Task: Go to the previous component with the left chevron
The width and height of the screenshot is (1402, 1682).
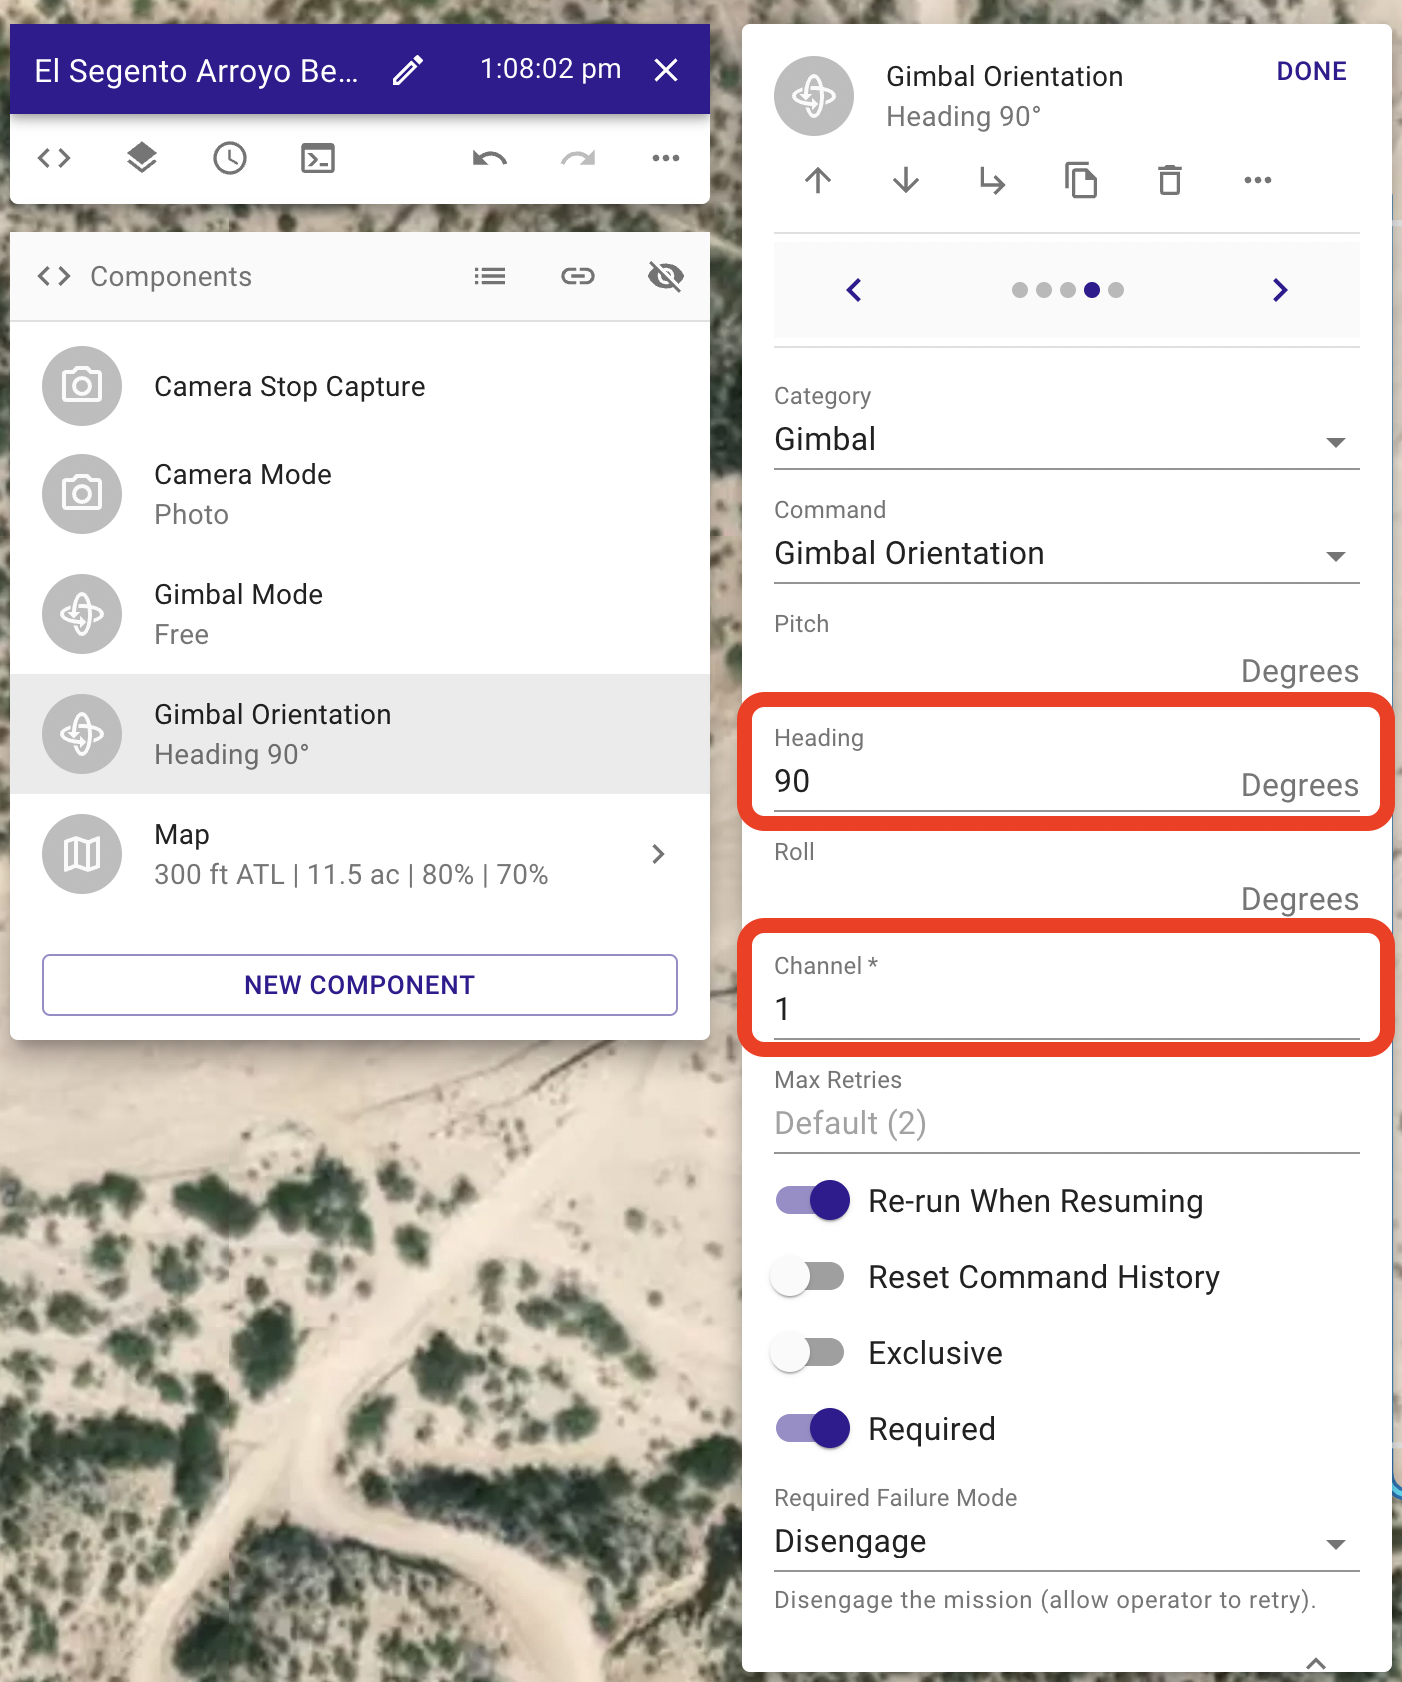Action: [x=854, y=290]
